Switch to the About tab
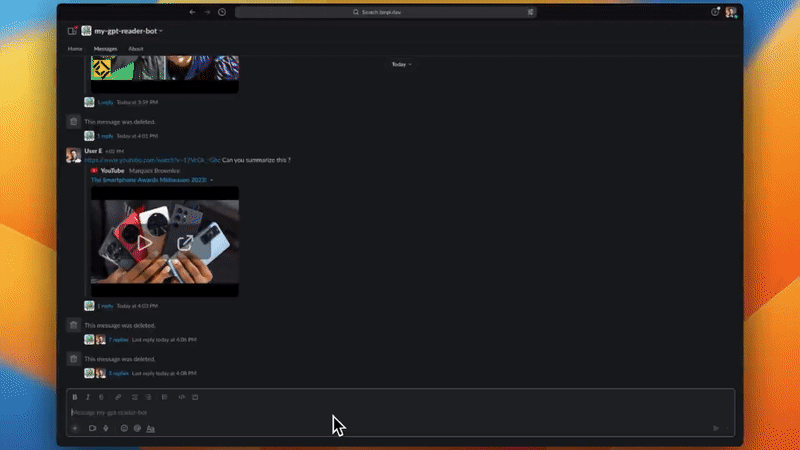 (135, 48)
